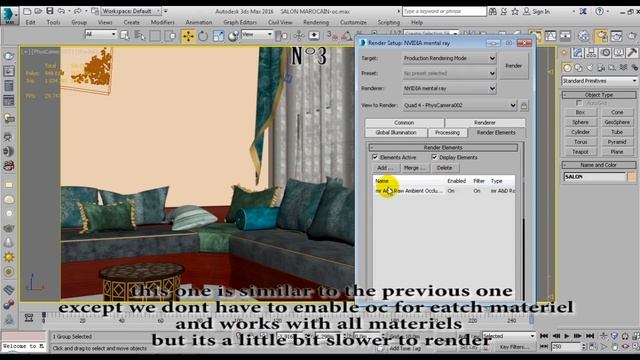Screen dimensions: 640x360
Task: Click the Merge... button
Action: [x=414, y=168]
